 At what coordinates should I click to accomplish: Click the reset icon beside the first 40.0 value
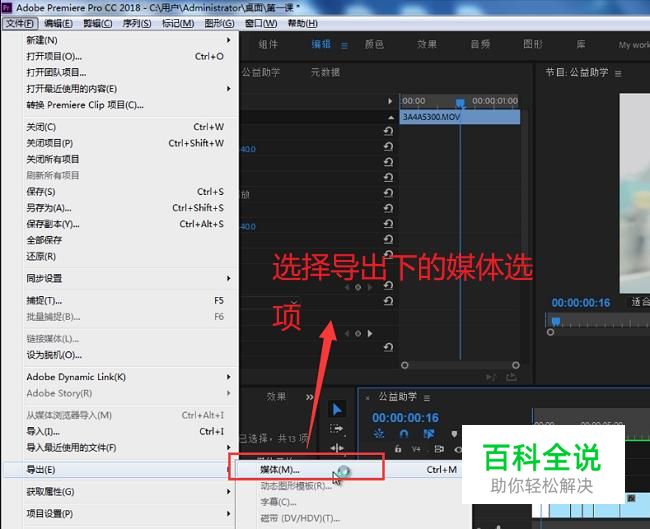388,146
